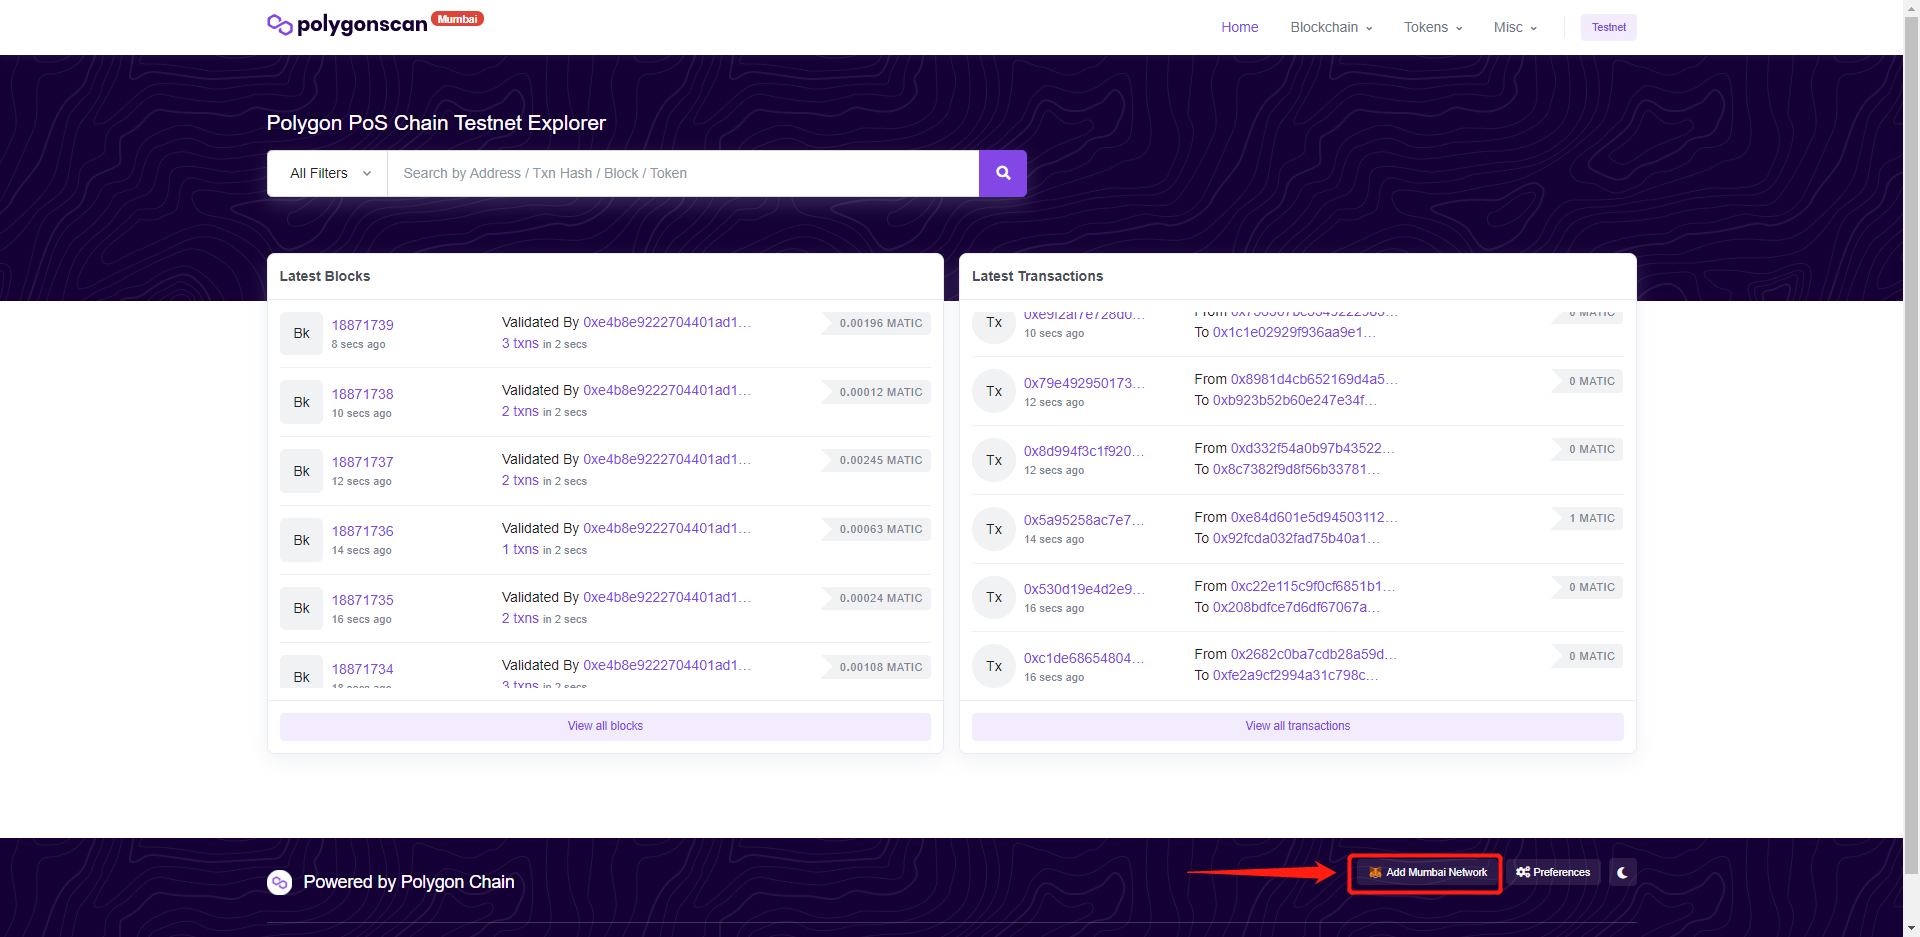This screenshot has width=1920, height=937.
Task: Open recipient address 0x8c7382f9d8f56b33781
Action: click(1296, 469)
